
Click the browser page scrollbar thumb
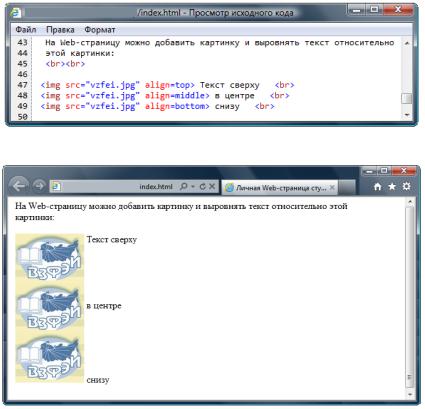(x=410, y=297)
